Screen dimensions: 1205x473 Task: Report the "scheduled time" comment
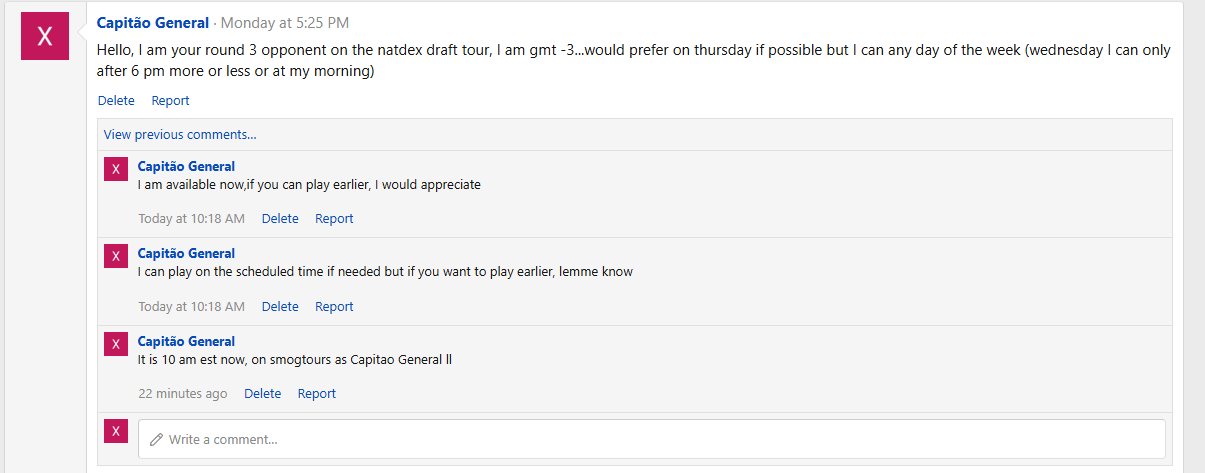pyautogui.click(x=334, y=306)
